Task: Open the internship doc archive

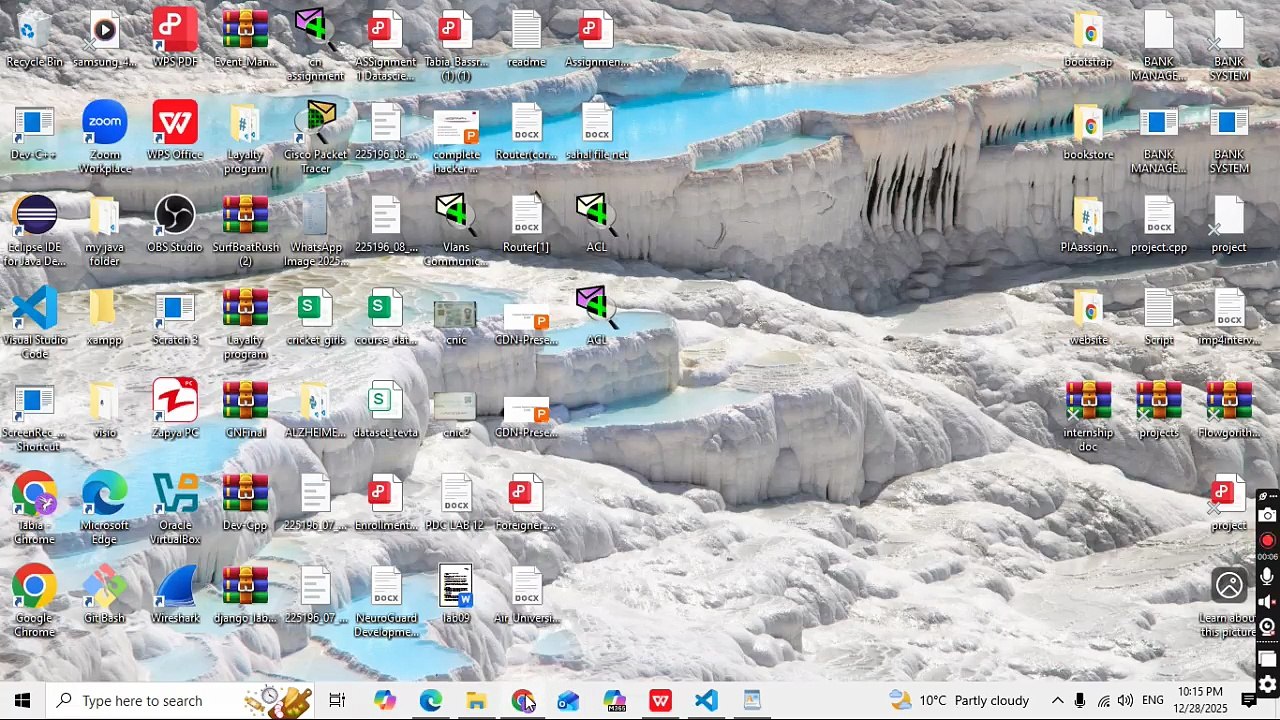Action: point(1088,417)
